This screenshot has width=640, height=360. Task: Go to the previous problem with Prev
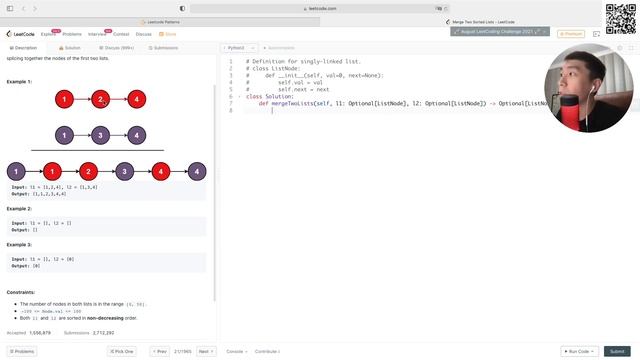click(x=160, y=351)
